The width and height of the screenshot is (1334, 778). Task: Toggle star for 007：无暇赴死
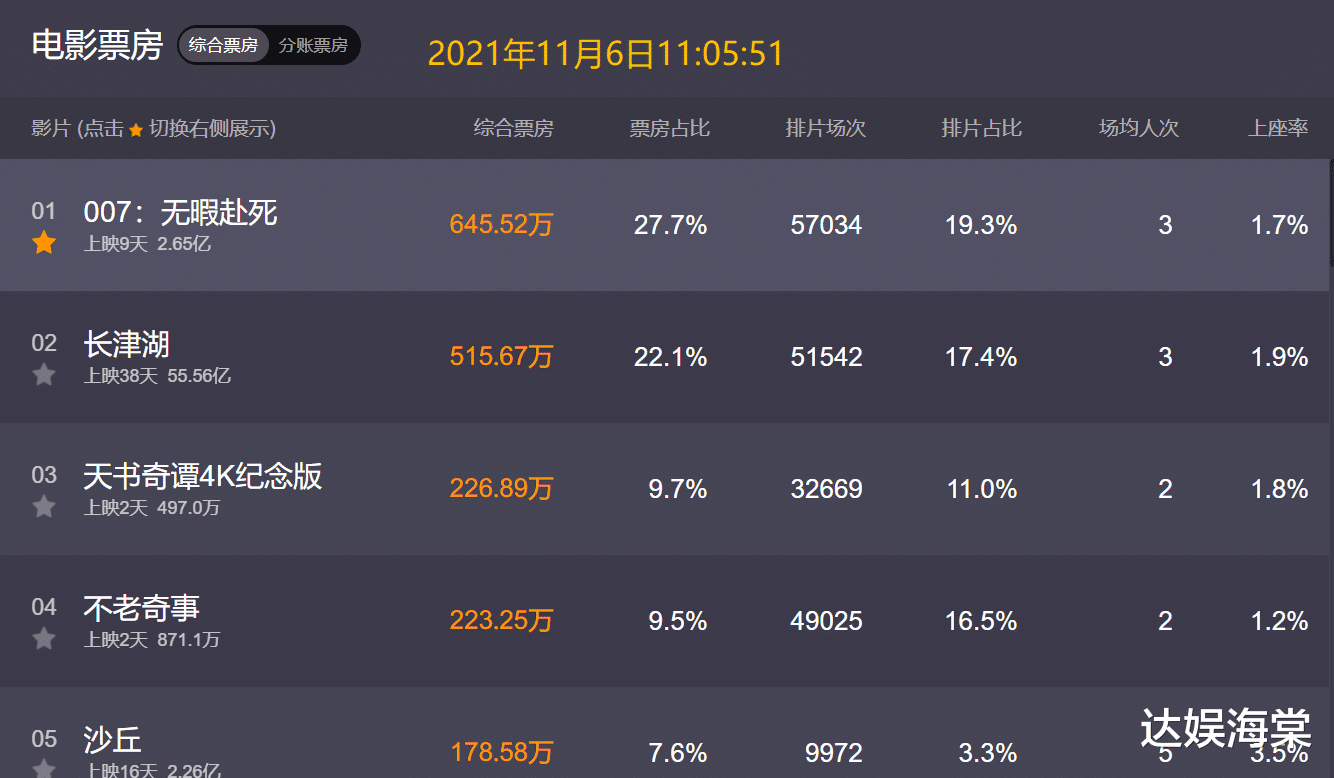click(44, 242)
